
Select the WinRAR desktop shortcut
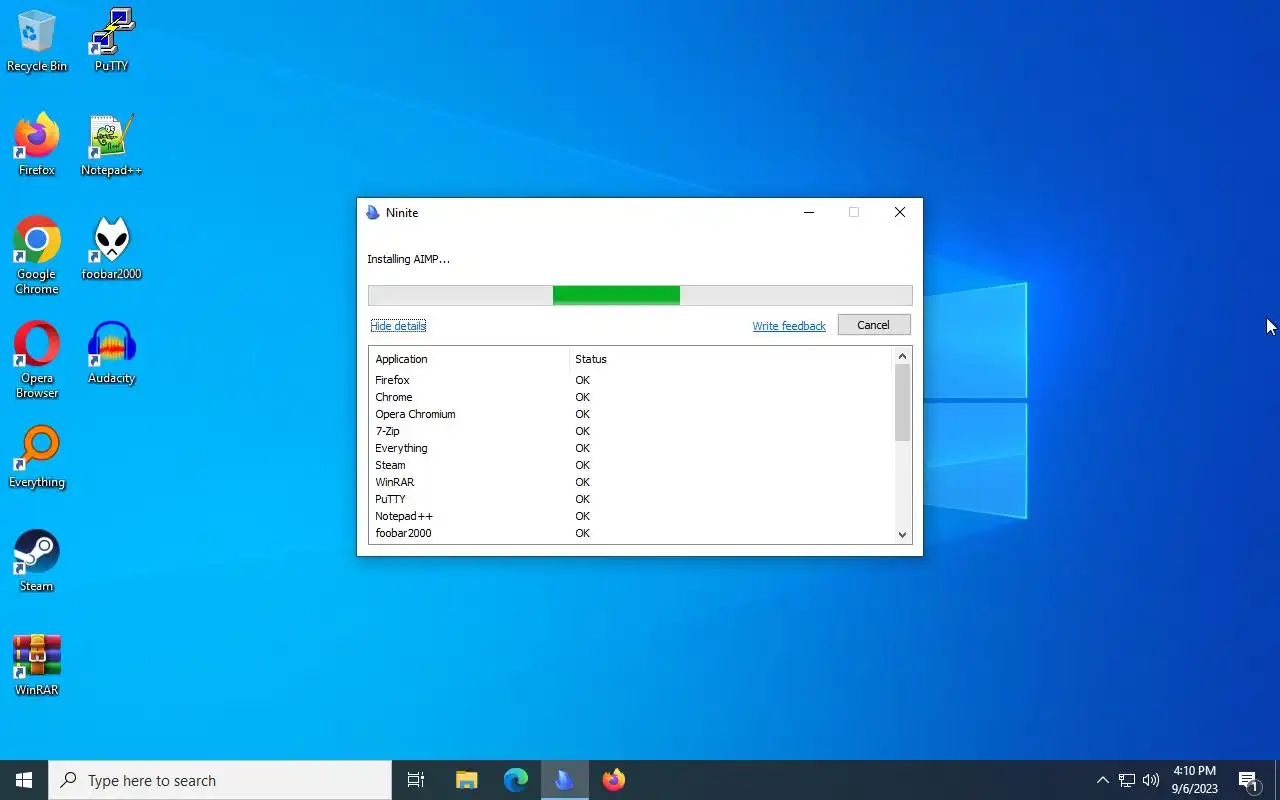(37, 666)
